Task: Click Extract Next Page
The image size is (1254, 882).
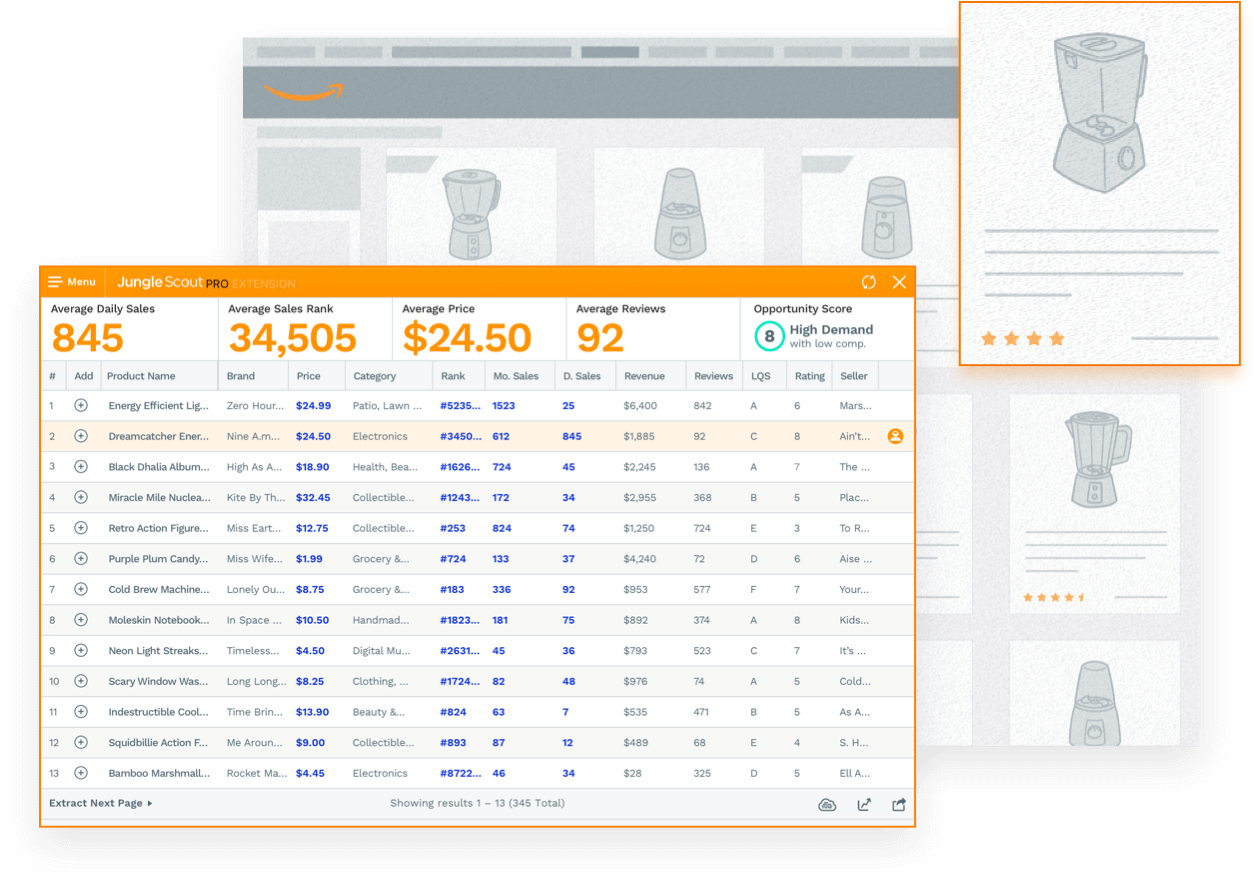Action: (100, 803)
